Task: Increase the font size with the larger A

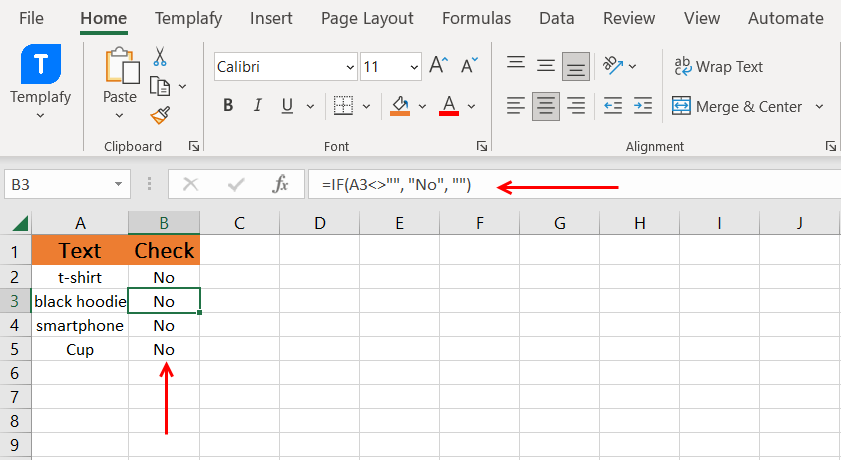Action: 438,66
